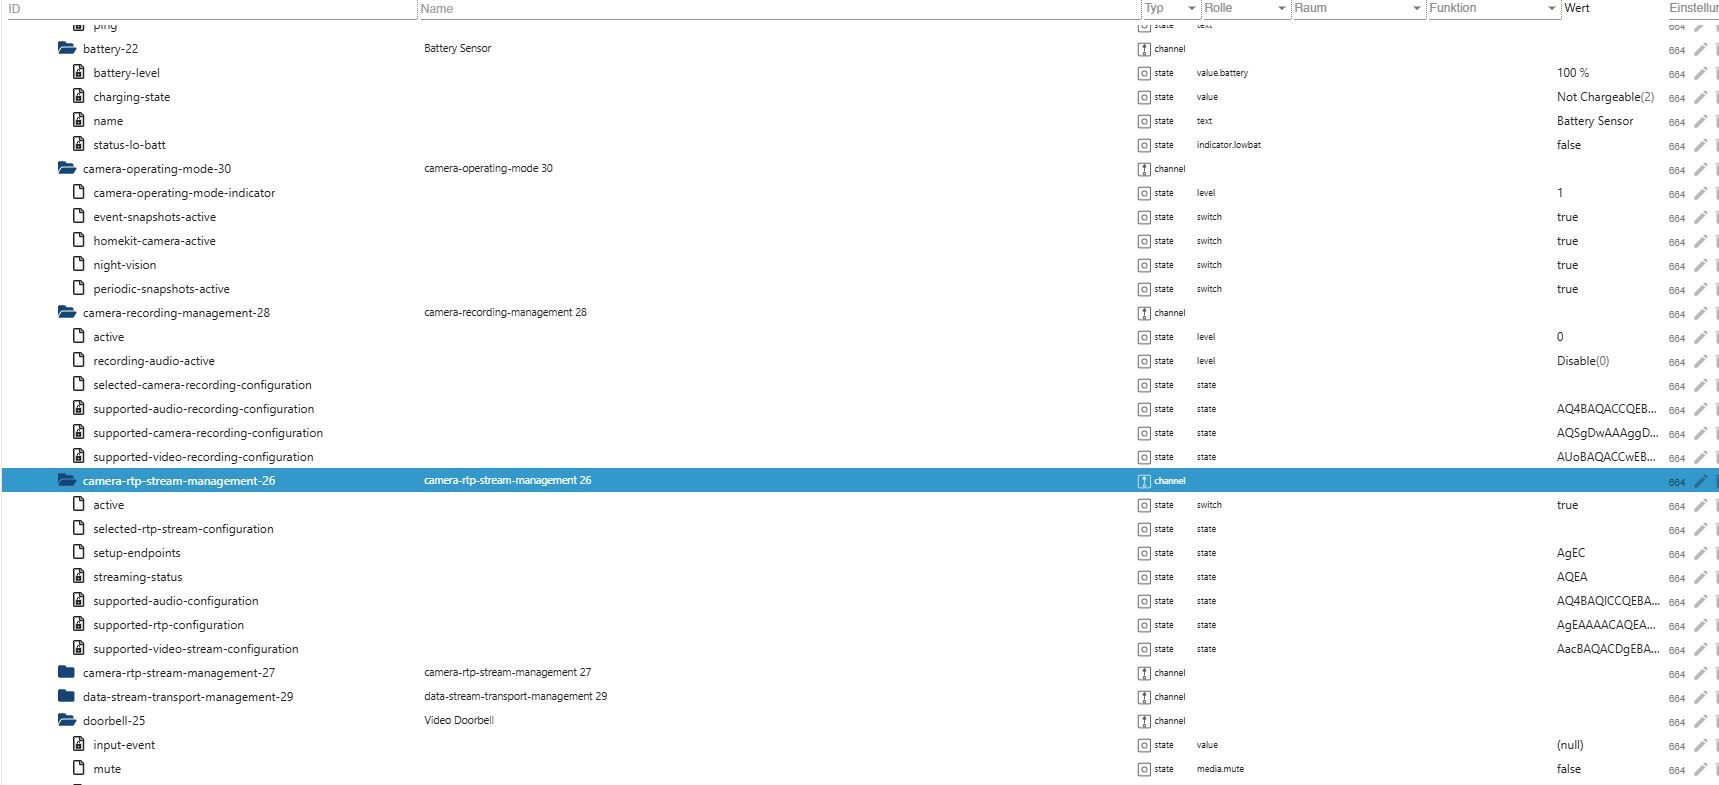1719x785 pixels.
Task: Open pencil editor for selected-camera-recording-configuration
Action: (x=1700, y=385)
